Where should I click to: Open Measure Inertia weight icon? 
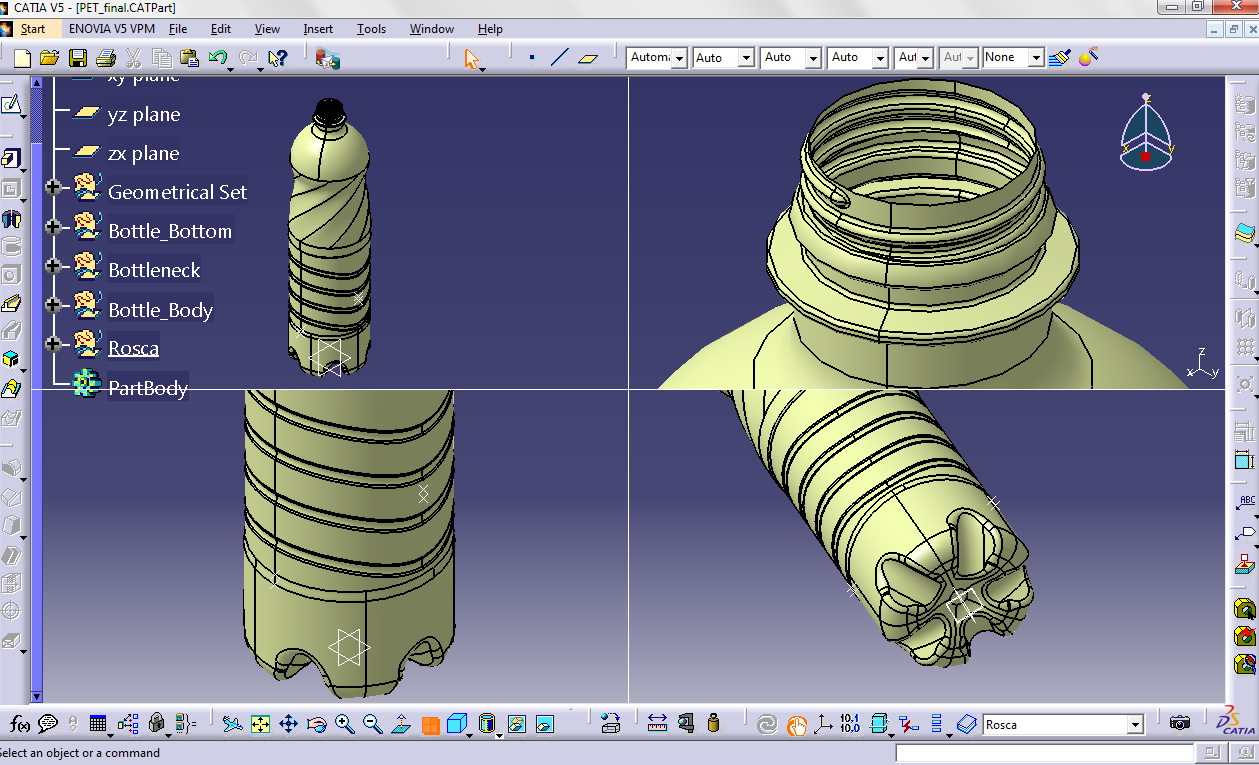click(713, 723)
